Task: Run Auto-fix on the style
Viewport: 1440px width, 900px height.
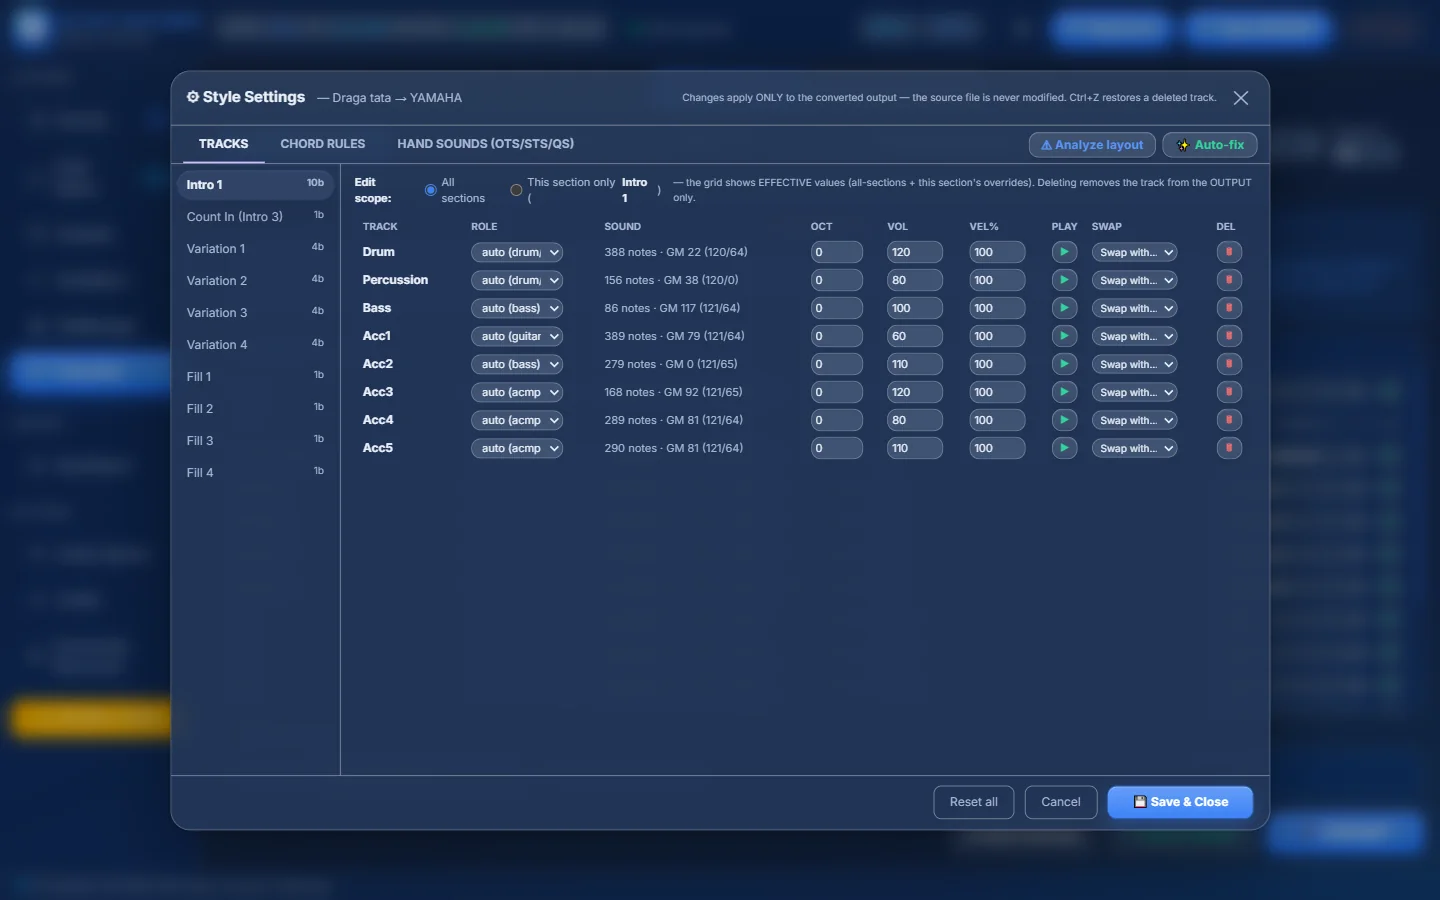Action: click(x=1210, y=145)
